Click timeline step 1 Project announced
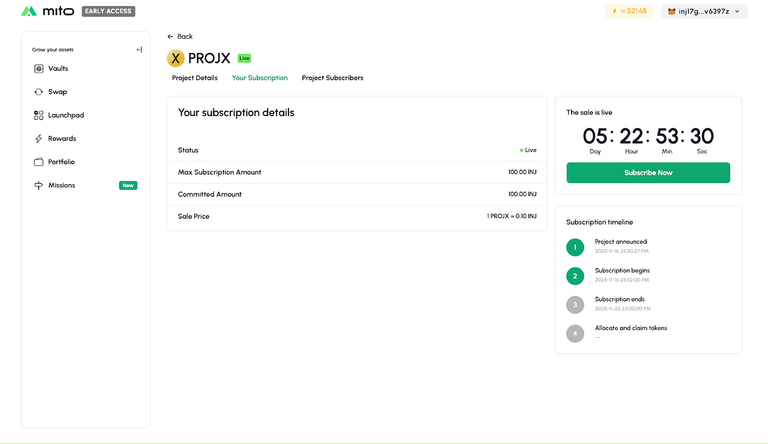The height and width of the screenshot is (444, 768). coord(575,247)
